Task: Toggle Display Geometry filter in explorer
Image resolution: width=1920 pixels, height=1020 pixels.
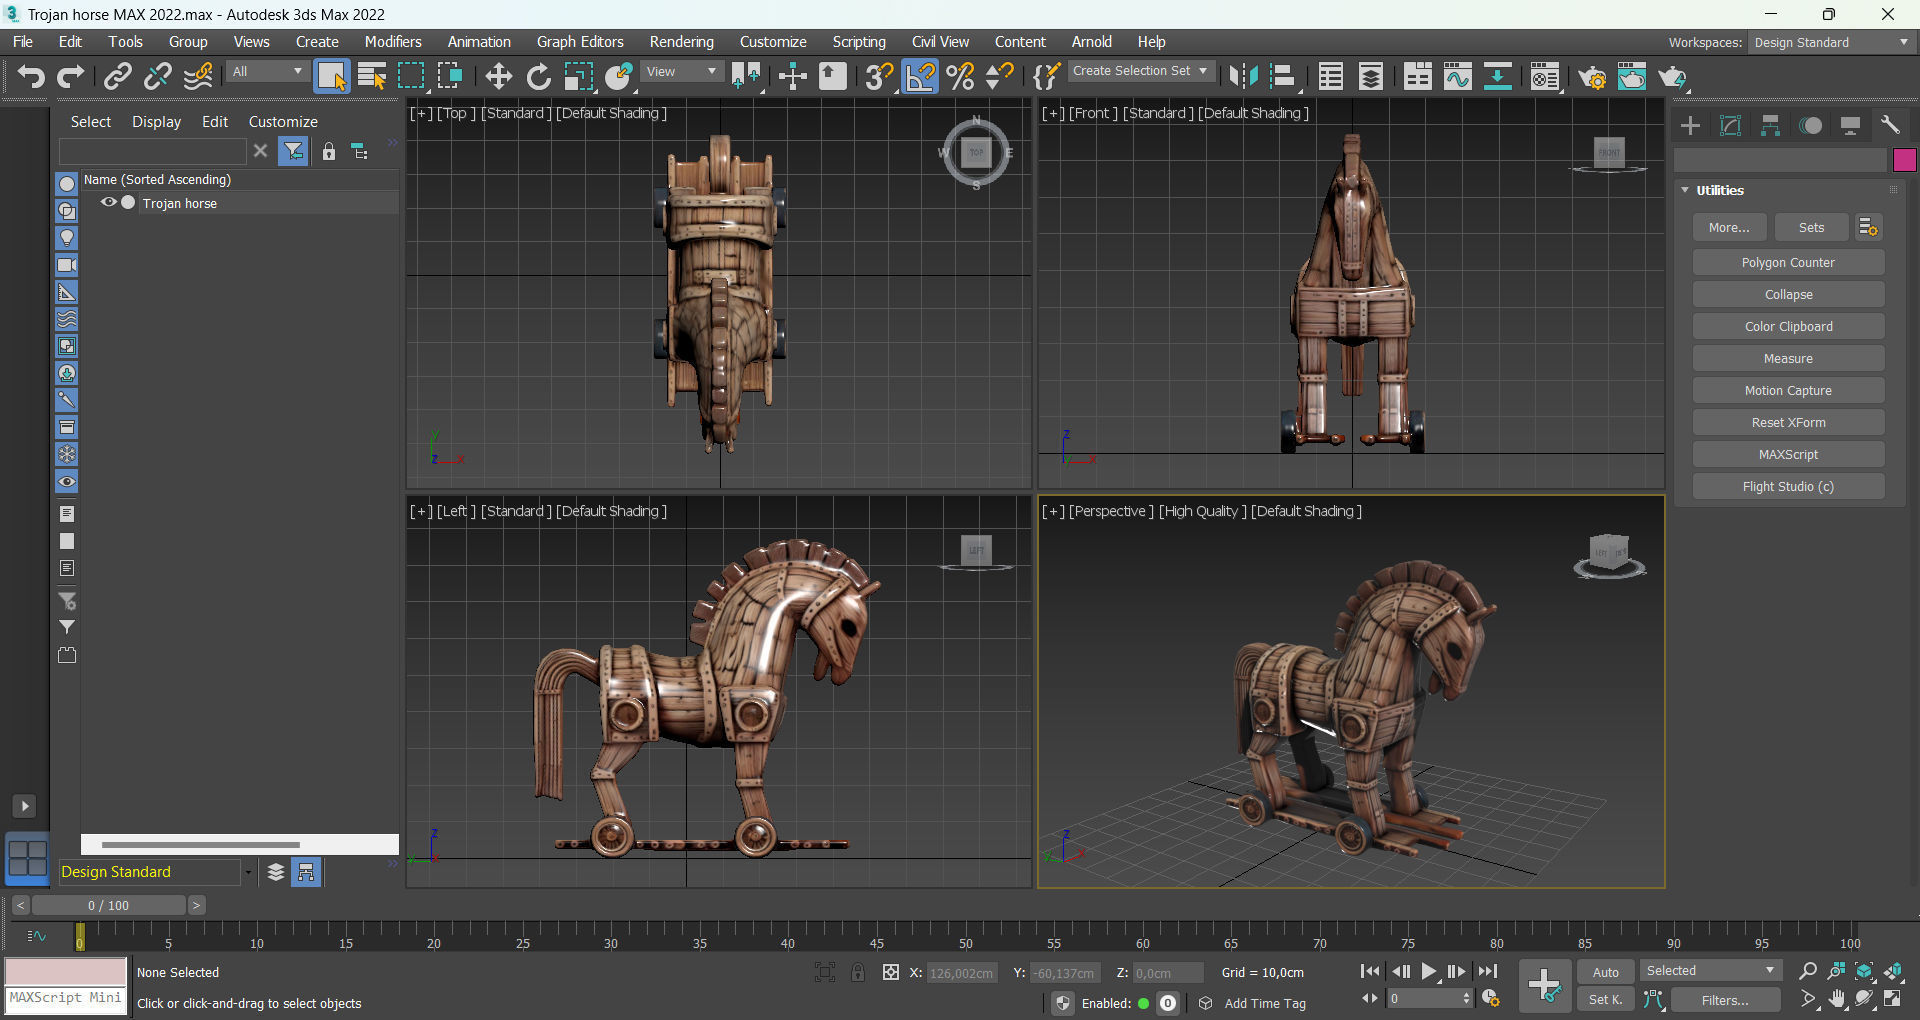Action: (67, 184)
